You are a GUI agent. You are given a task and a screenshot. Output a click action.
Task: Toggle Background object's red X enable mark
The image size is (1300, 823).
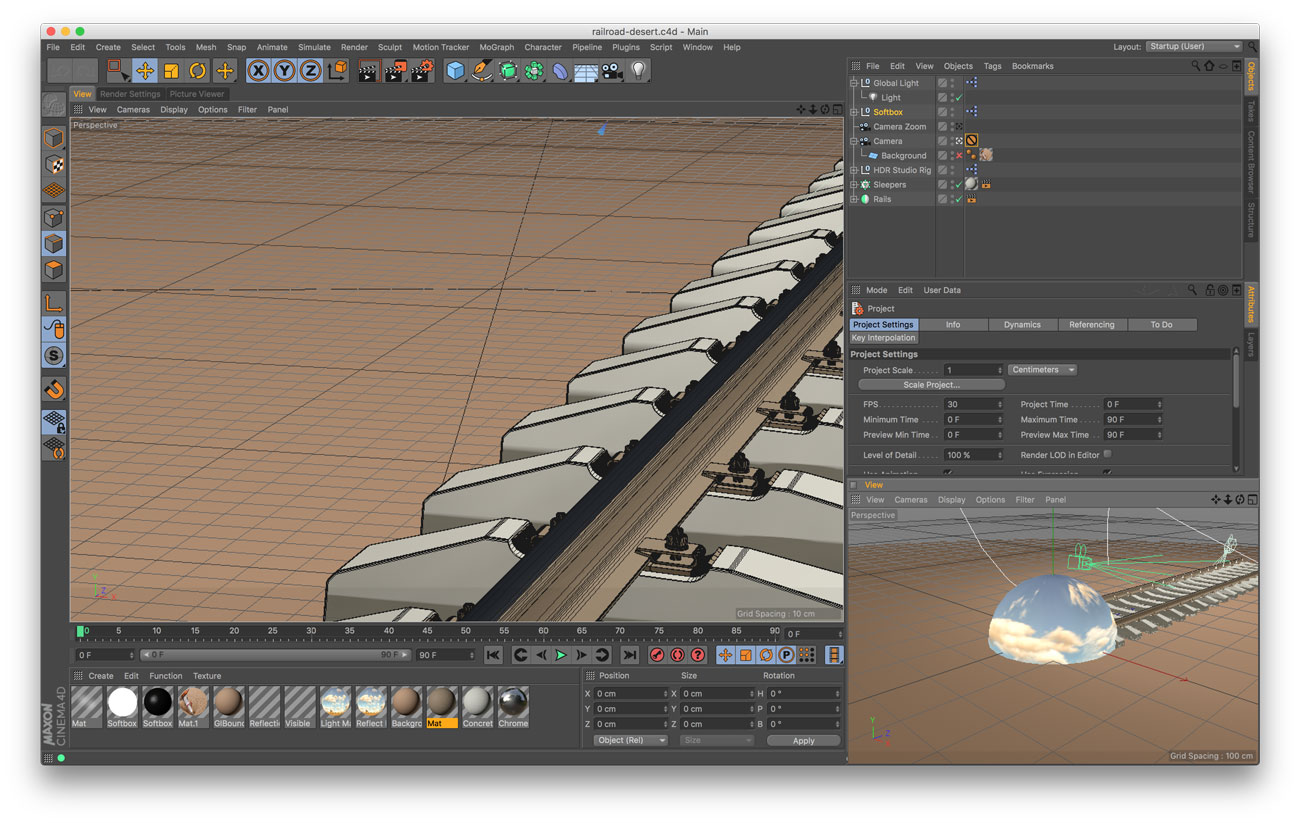(x=958, y=156)
